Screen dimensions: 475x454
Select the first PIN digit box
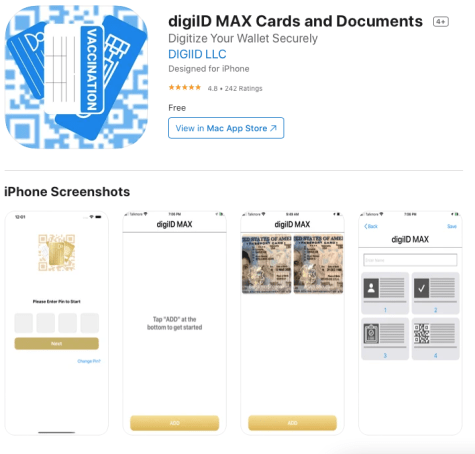tap(24, 323)
